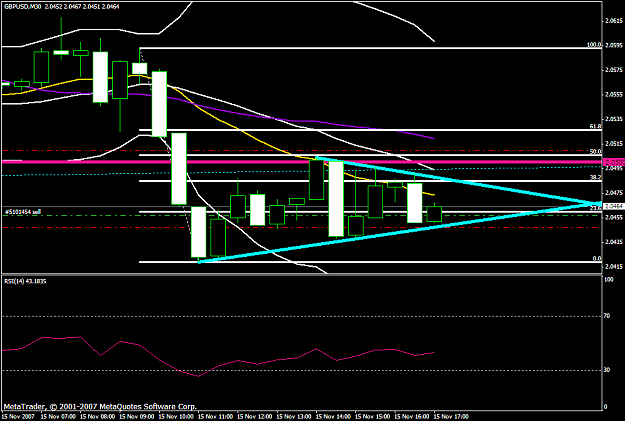Click the white current price tag 2.0464
This screenshot has width=625, height=421.
tap(613, 206)
